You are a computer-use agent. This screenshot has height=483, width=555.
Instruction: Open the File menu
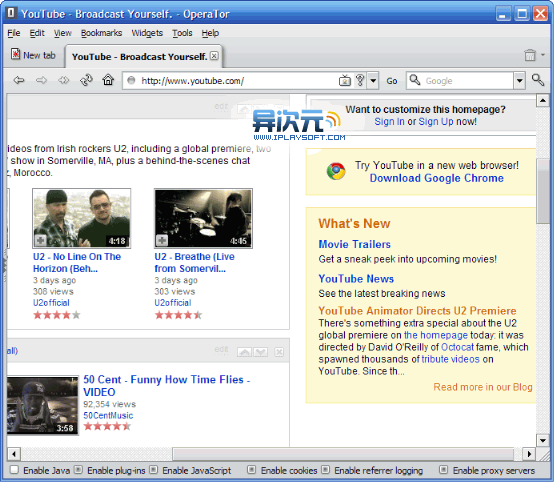(x=14, y=33)
